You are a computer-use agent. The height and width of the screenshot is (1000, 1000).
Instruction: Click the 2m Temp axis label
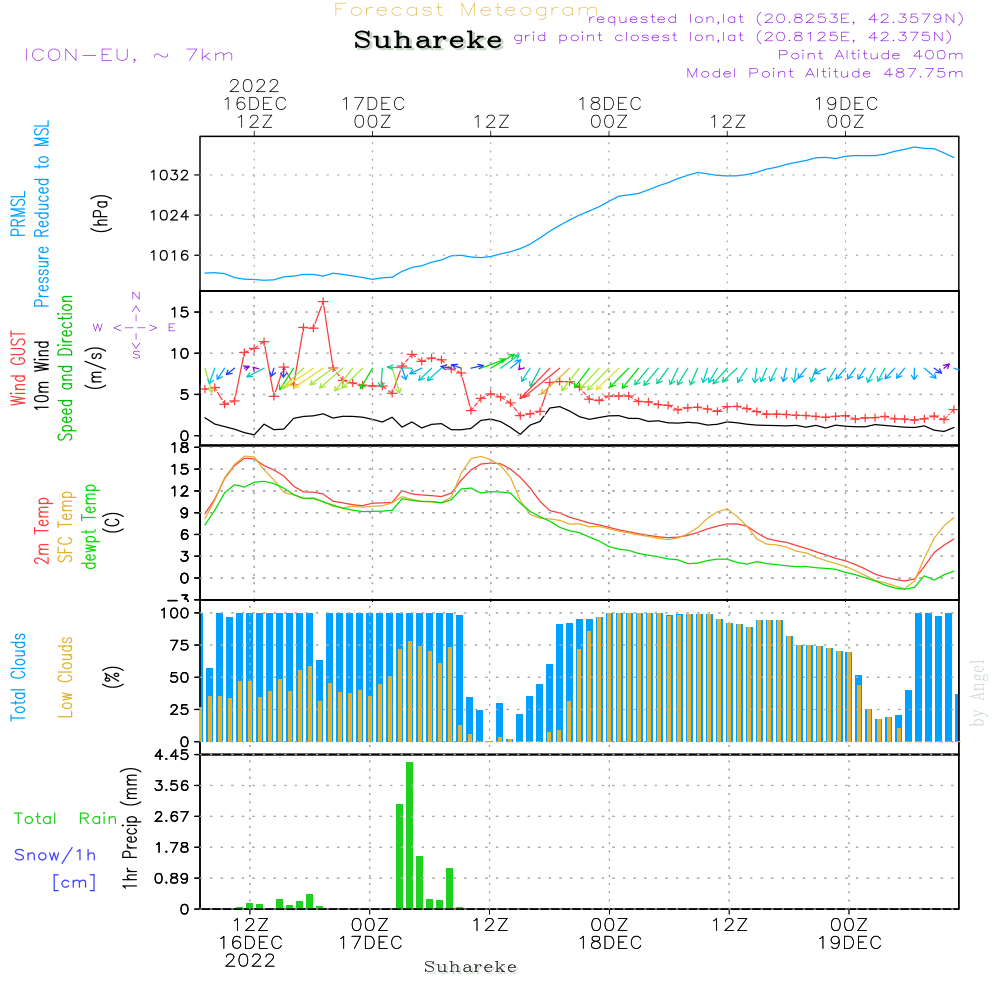coord(42,527)
